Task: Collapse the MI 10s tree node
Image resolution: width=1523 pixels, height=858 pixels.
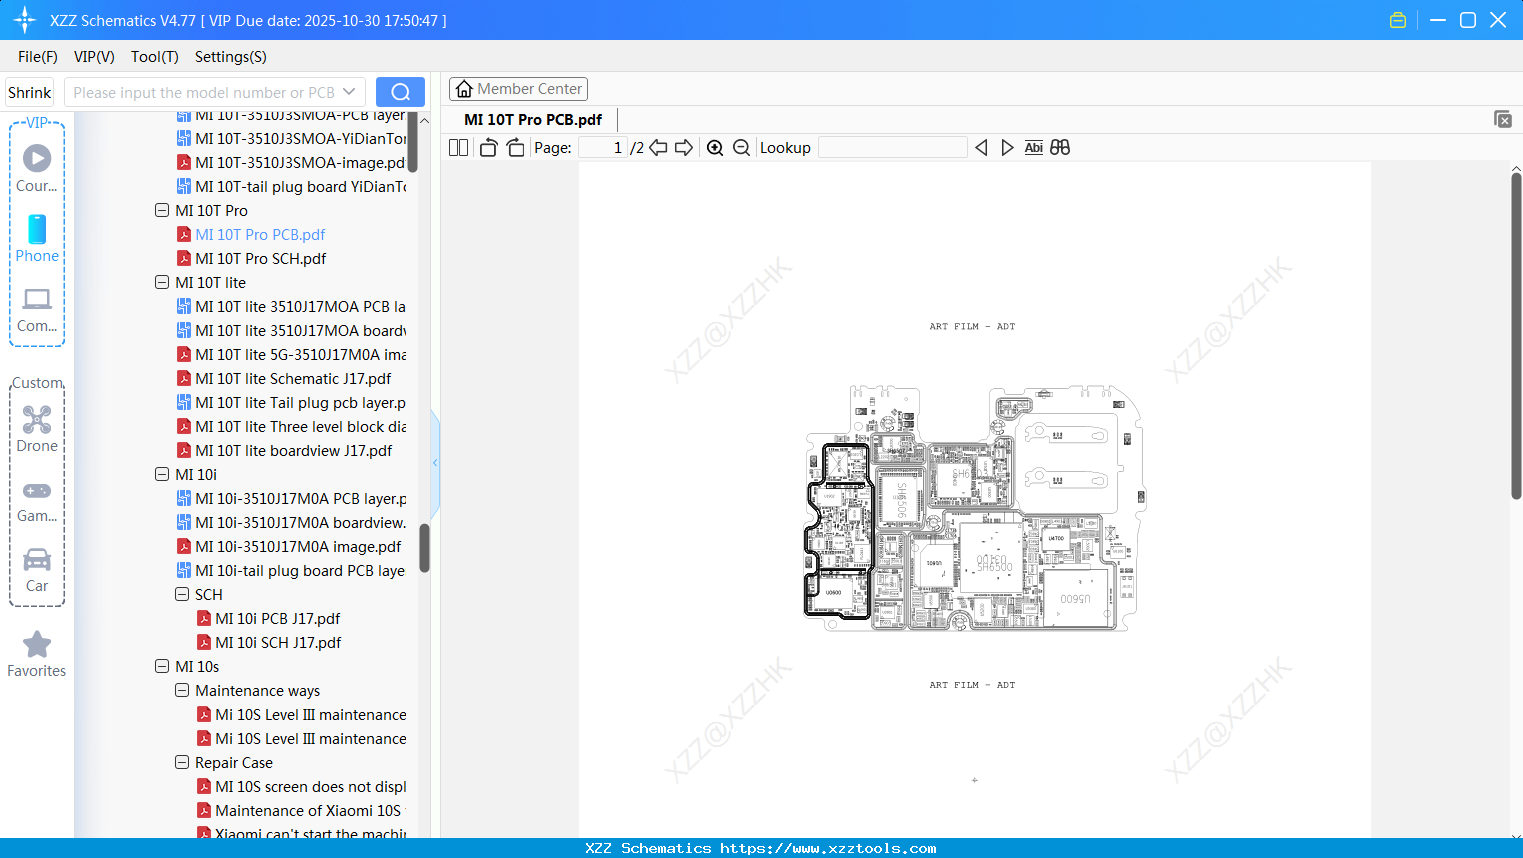Action: tap(162, 666)
